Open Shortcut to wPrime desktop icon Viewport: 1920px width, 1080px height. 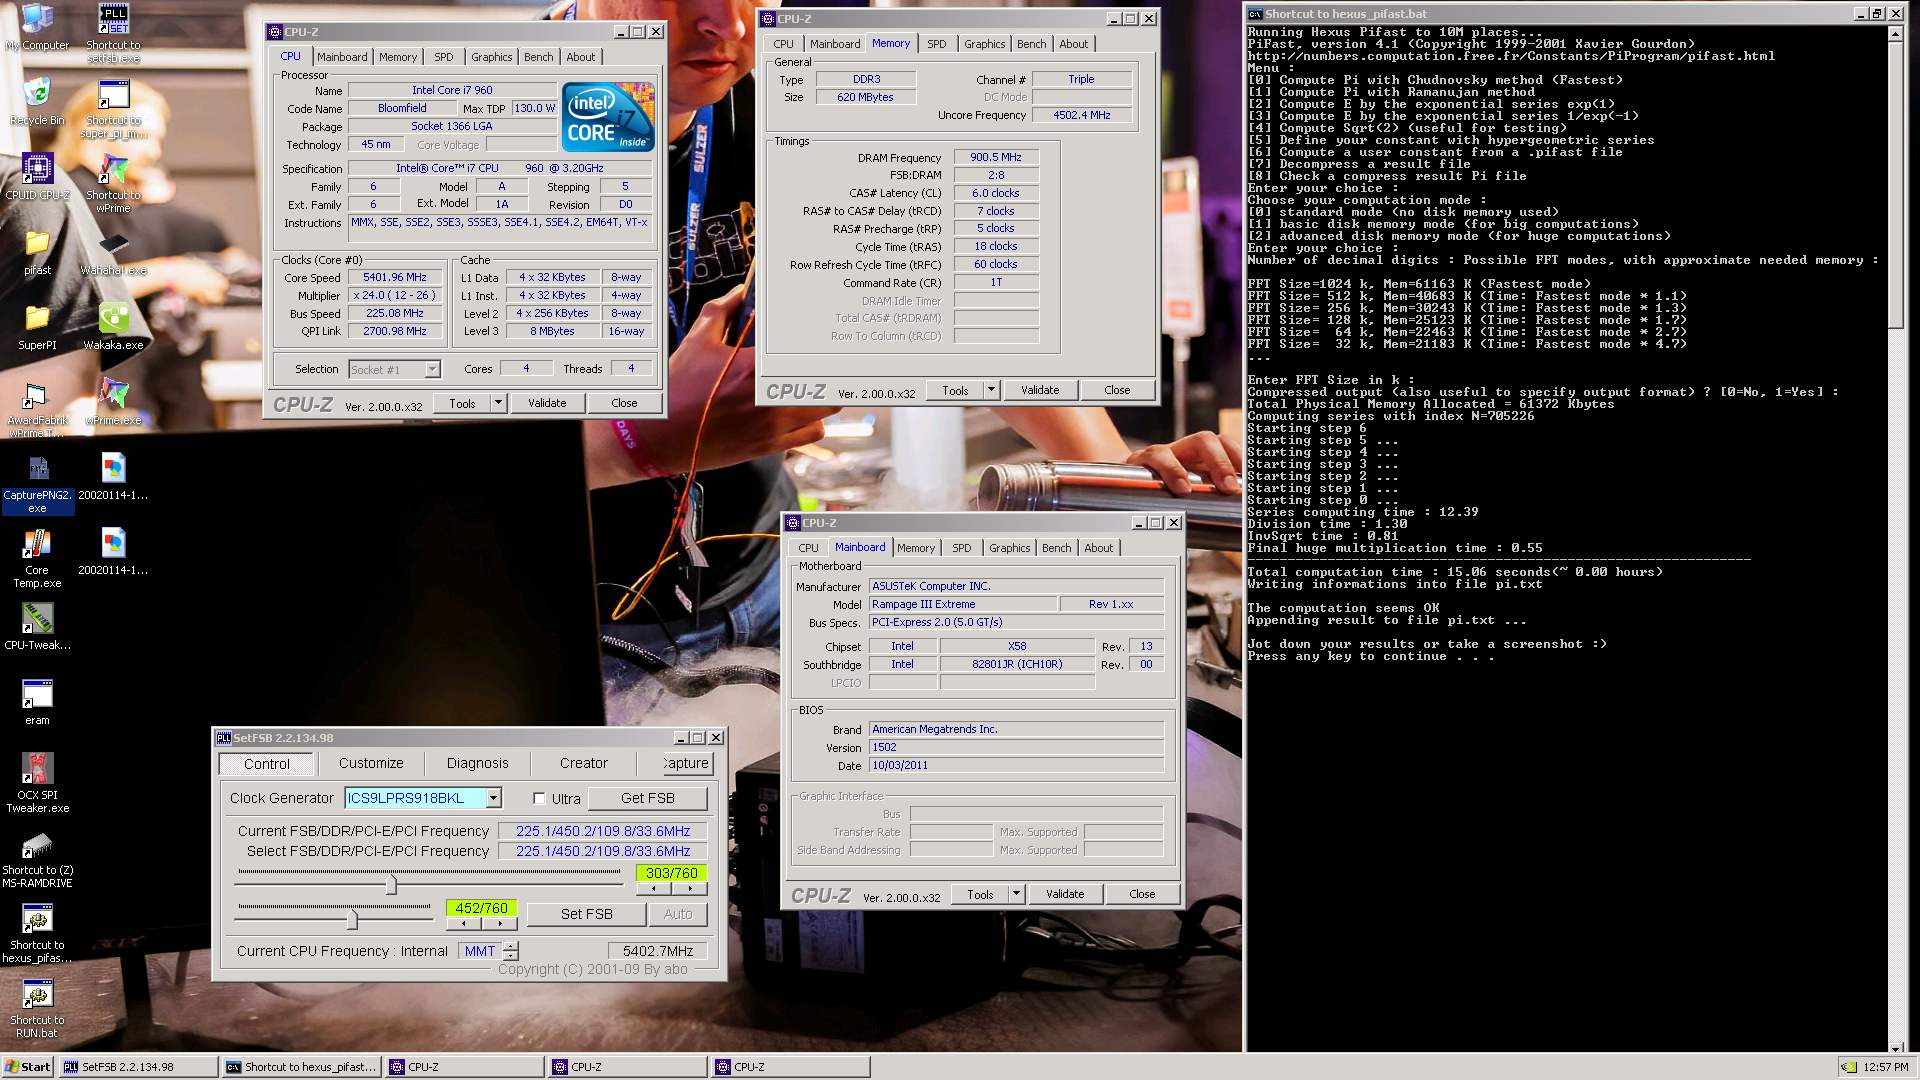click(x=113, y=183)
